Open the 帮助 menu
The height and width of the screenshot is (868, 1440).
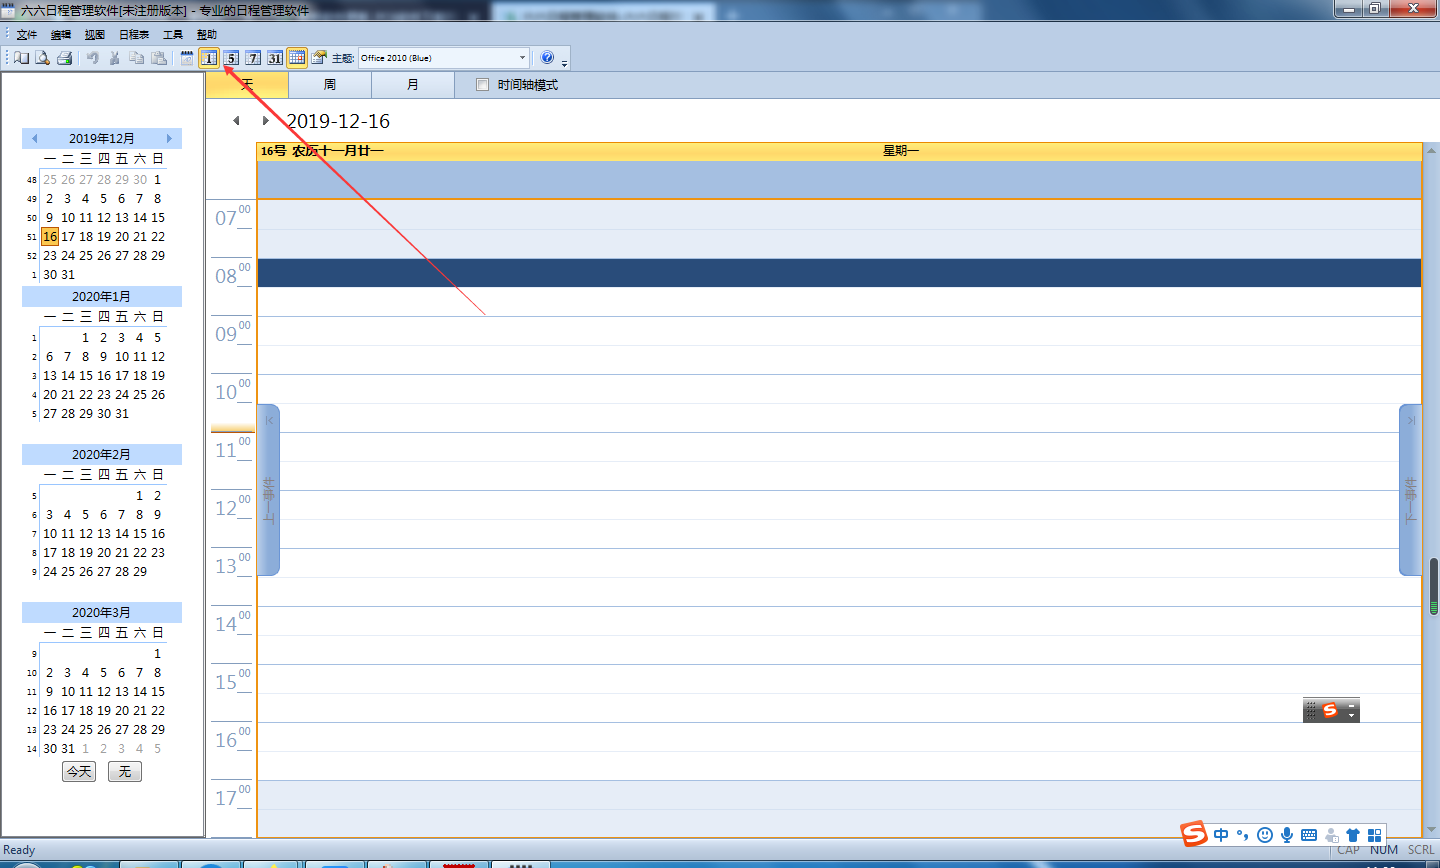207,35
